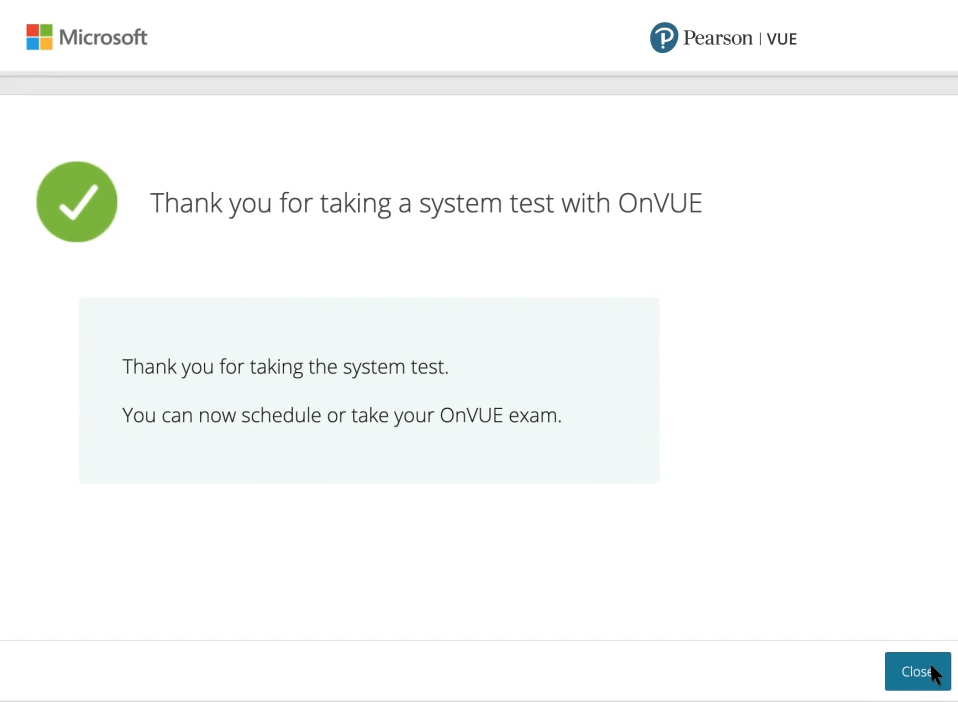Click the green square in Microsoft logo
The height and width of the screenshot is (702, 958).
46,31
